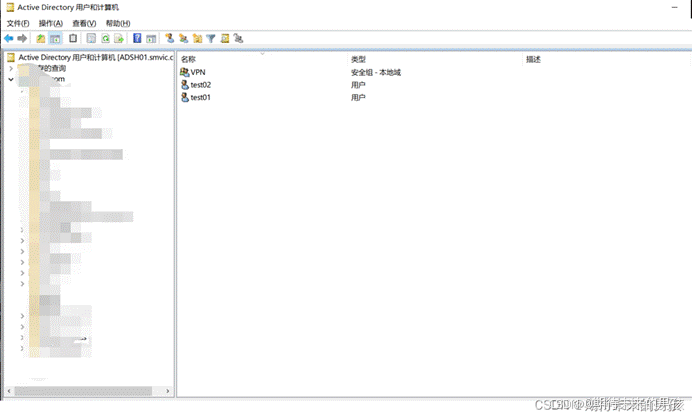Sort list by the 名称 column header

click(x=188, y=59)
